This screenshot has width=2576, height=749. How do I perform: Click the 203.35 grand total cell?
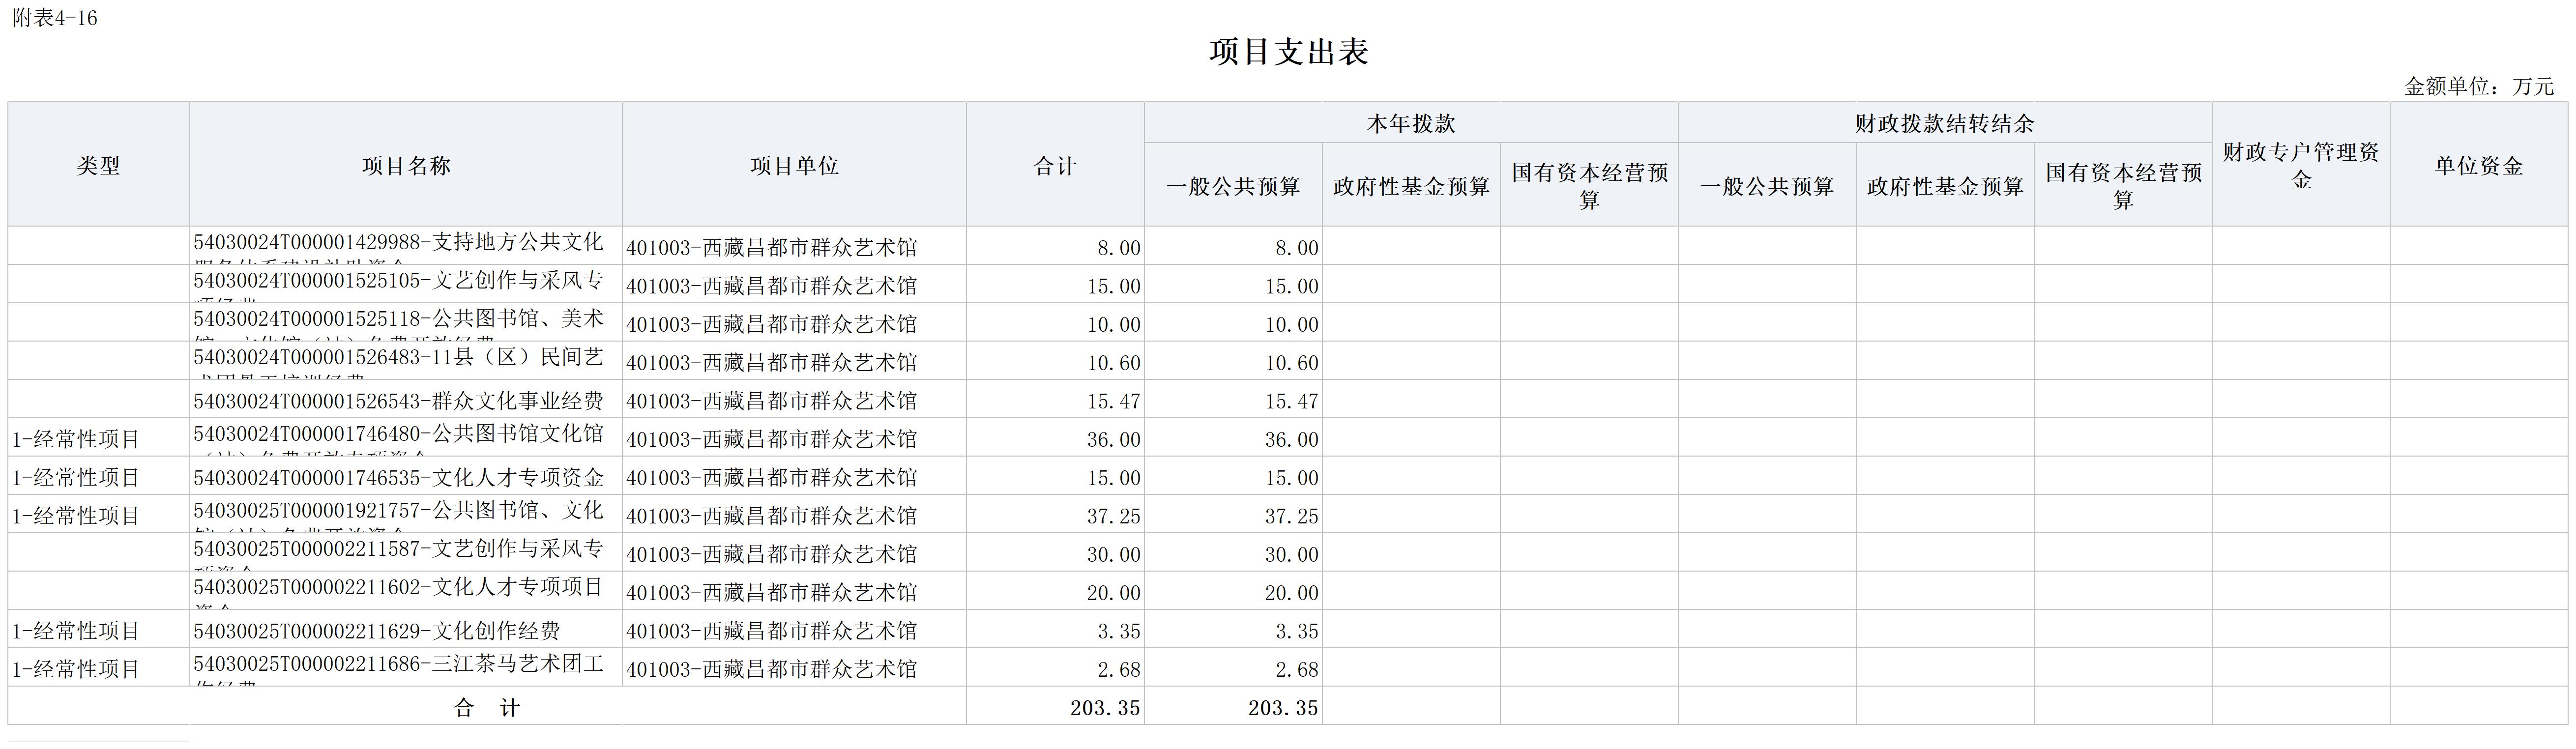pyautogui.click(x=1104, y=708)
